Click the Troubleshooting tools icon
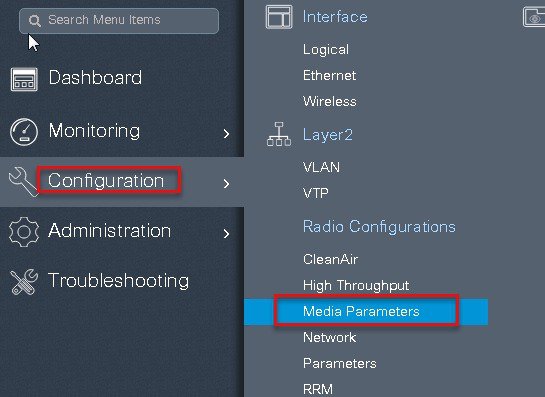 click(24, 282)
